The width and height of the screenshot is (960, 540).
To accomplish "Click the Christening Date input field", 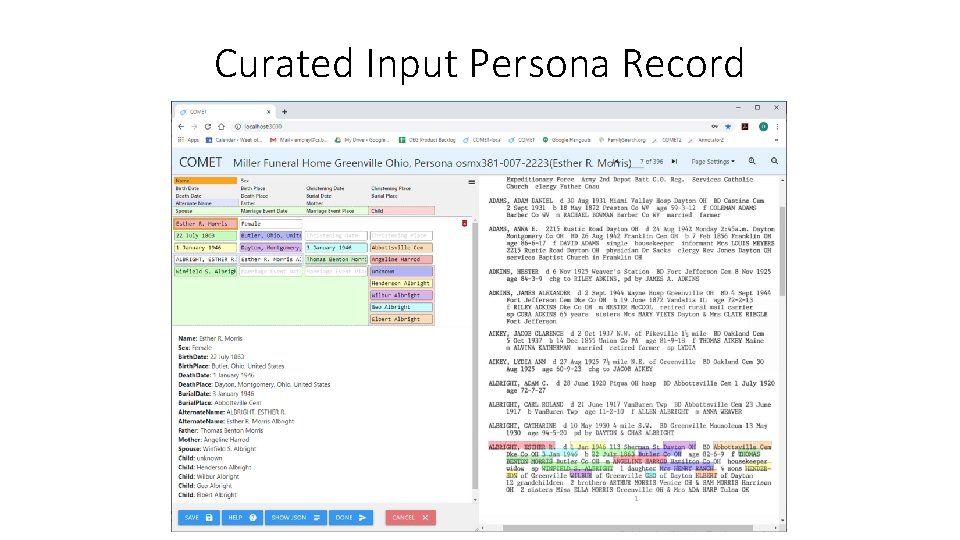I will [x=336, y=236].
